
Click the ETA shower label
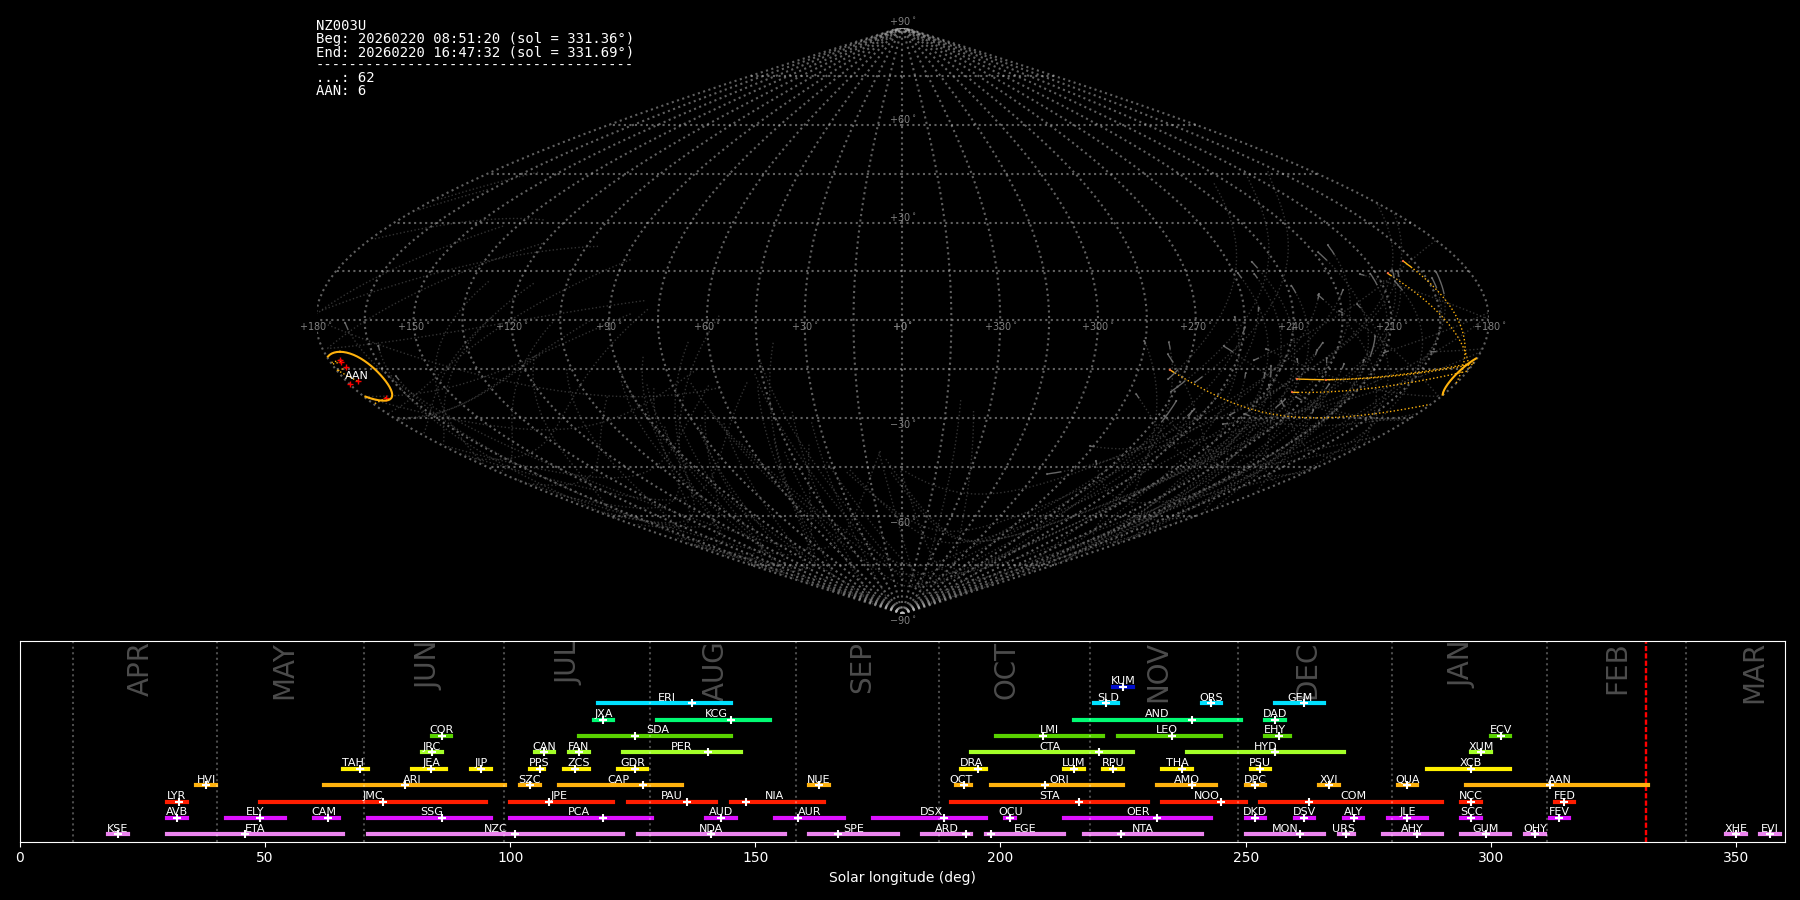coord(255,829)
